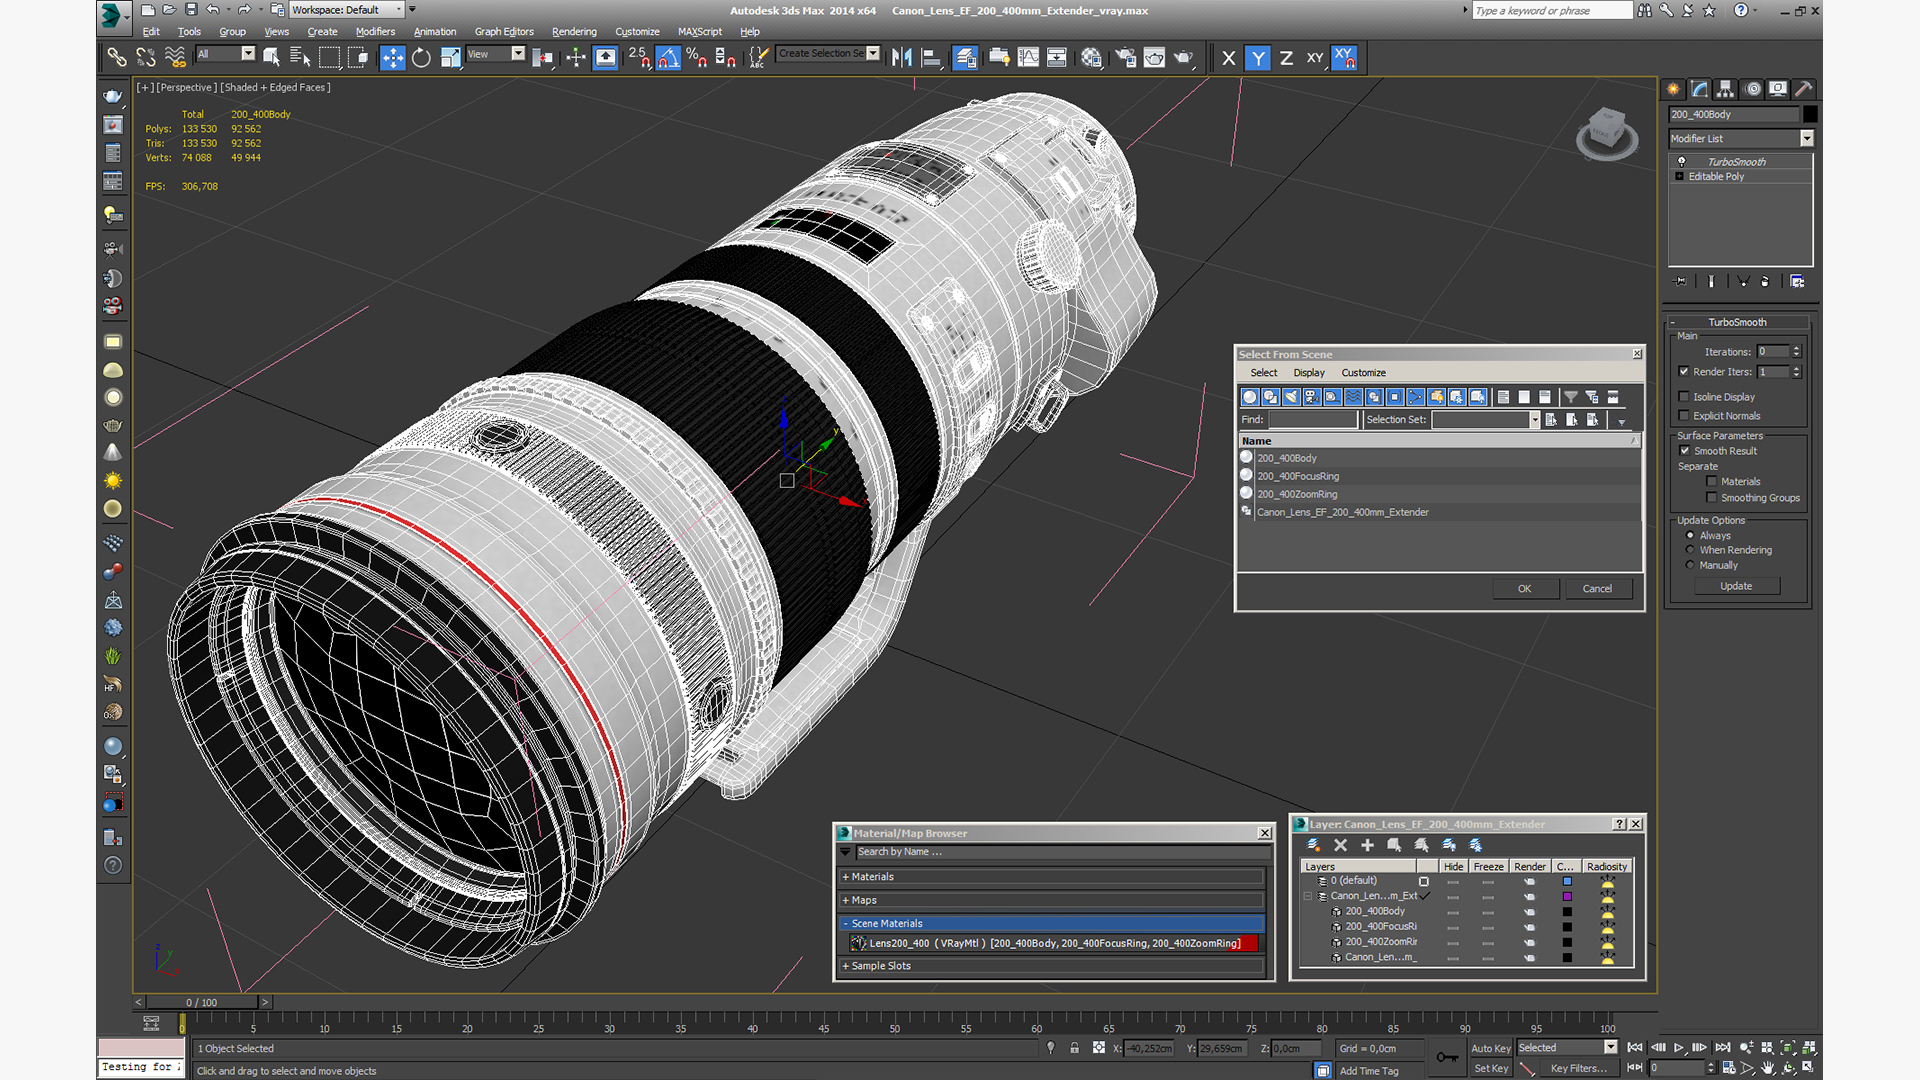Viewport: 1920px width, 1080px height.
Task: Click Create New Layer in Layer dialog
Action: [x=1313, y=845]
